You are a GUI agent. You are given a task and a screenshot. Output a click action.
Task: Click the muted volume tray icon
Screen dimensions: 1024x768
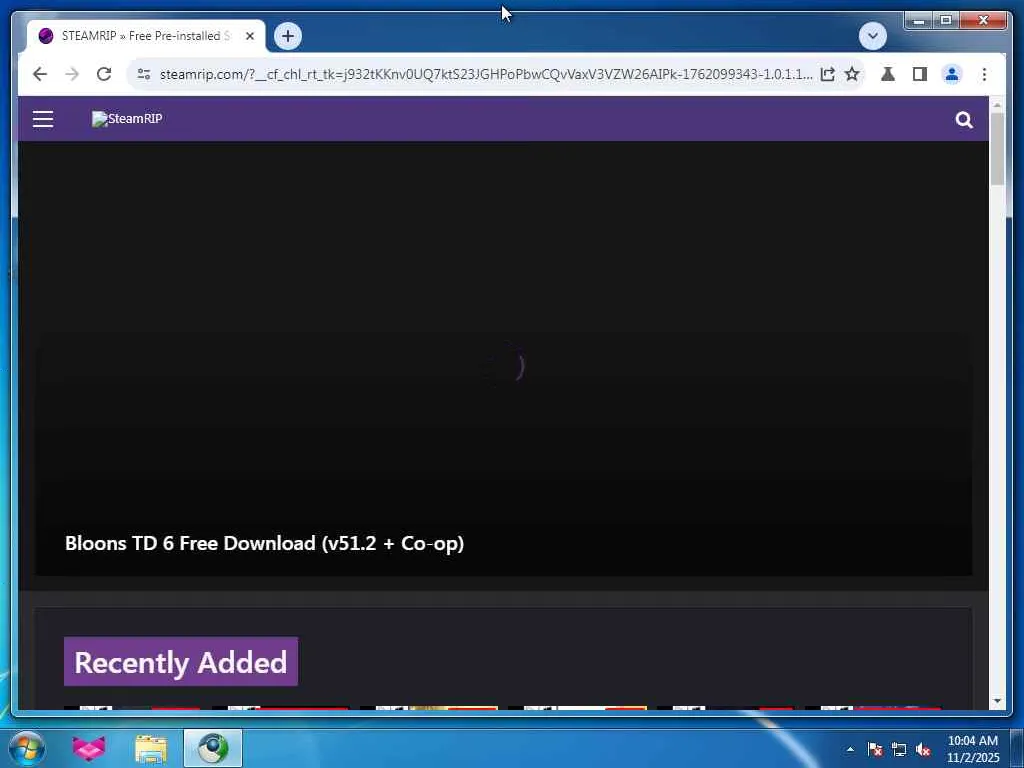pyautogui.click(x=923, y=749)
